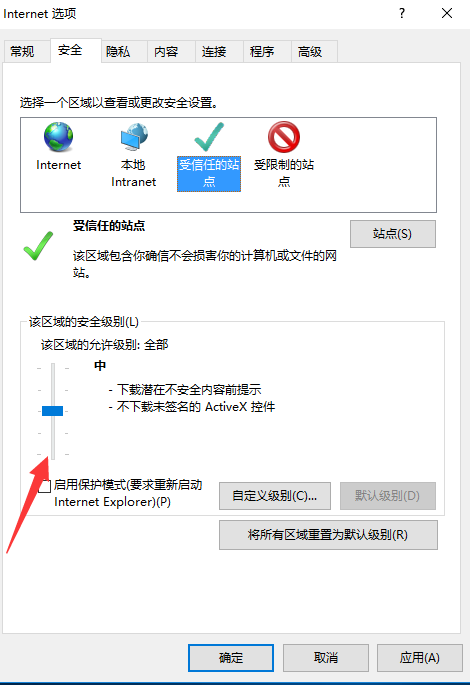Open the 连接 tab

[214, 52]
